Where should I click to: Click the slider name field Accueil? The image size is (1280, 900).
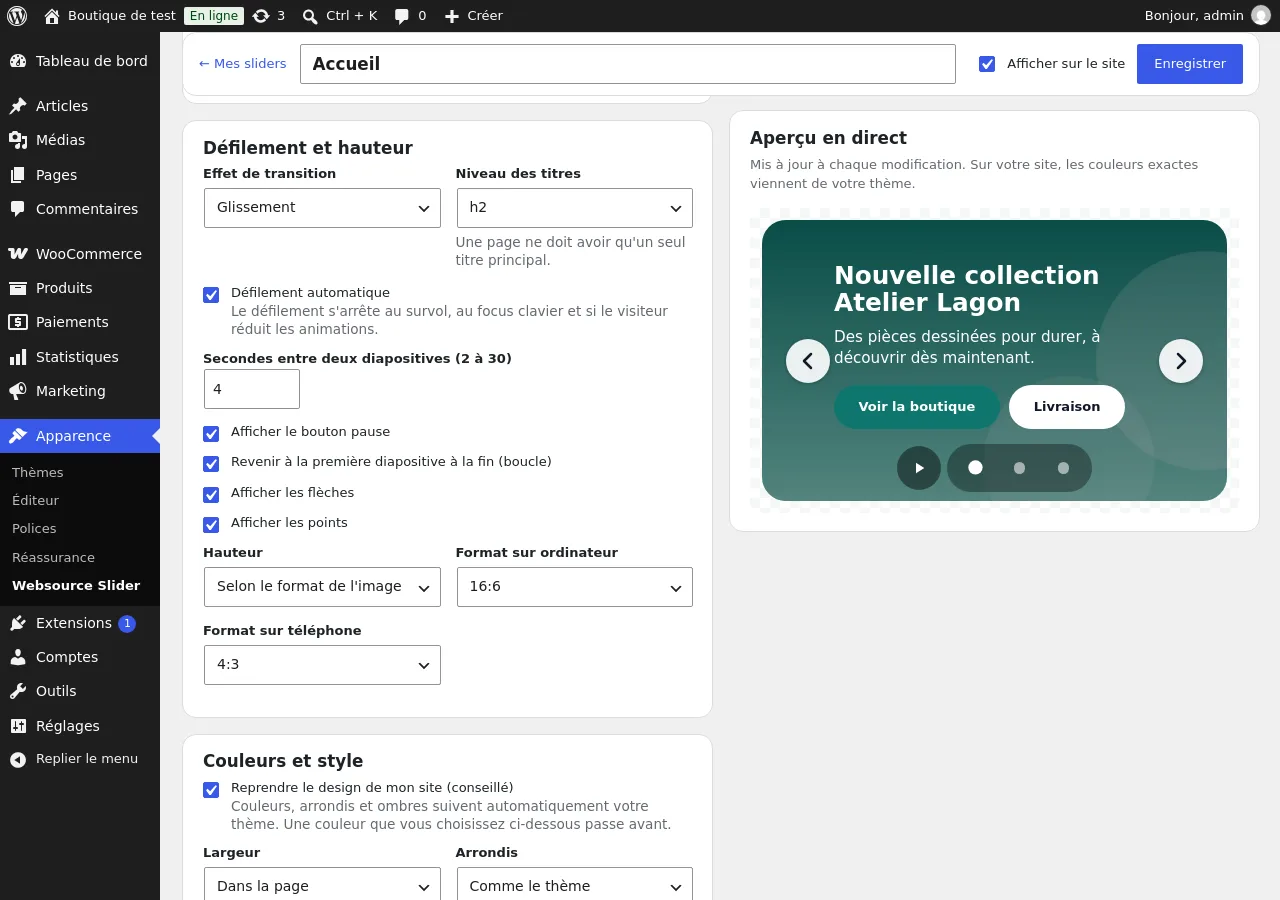click(x=628, y=64)
